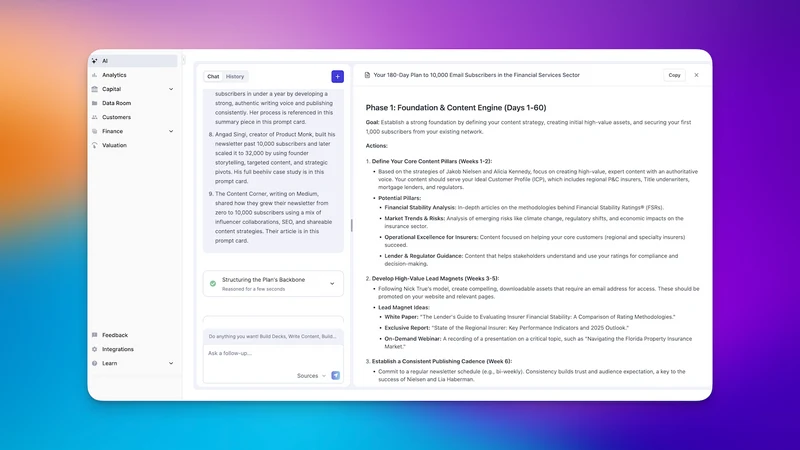
Task: Click the Valuation icon in sidebar
Action: 94,145
